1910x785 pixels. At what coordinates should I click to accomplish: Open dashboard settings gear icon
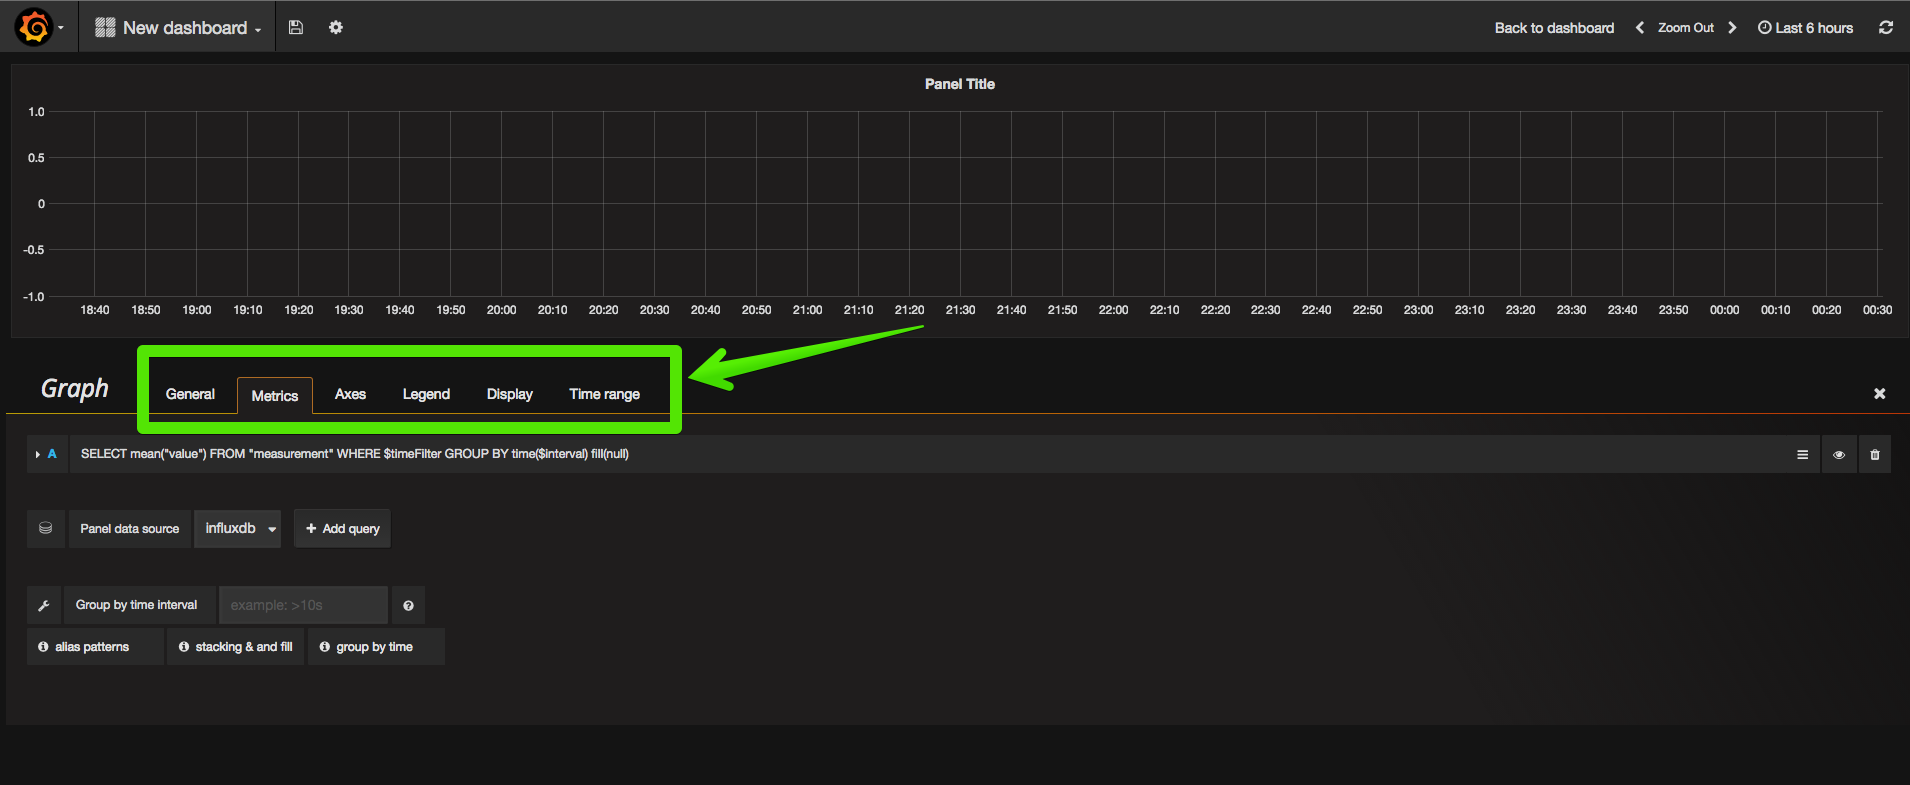pos(336,28)
